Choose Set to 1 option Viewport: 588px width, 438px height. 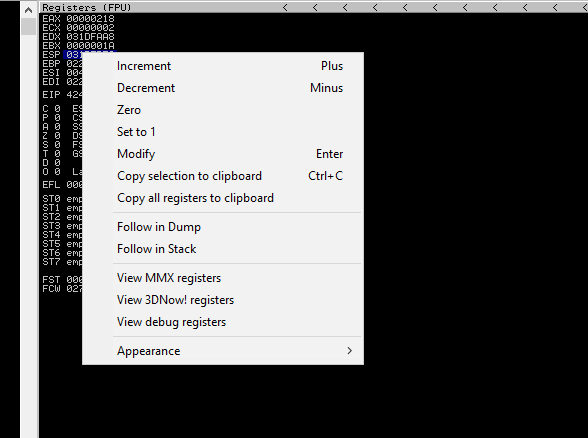pyautogui.click(x=223, y=132)
